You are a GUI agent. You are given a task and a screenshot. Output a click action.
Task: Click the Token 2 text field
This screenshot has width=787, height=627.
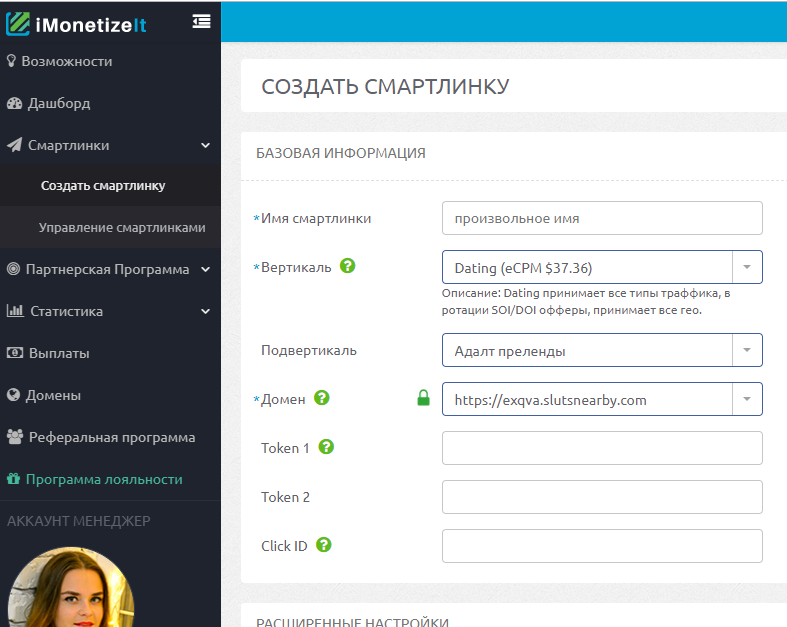[601, 497]
